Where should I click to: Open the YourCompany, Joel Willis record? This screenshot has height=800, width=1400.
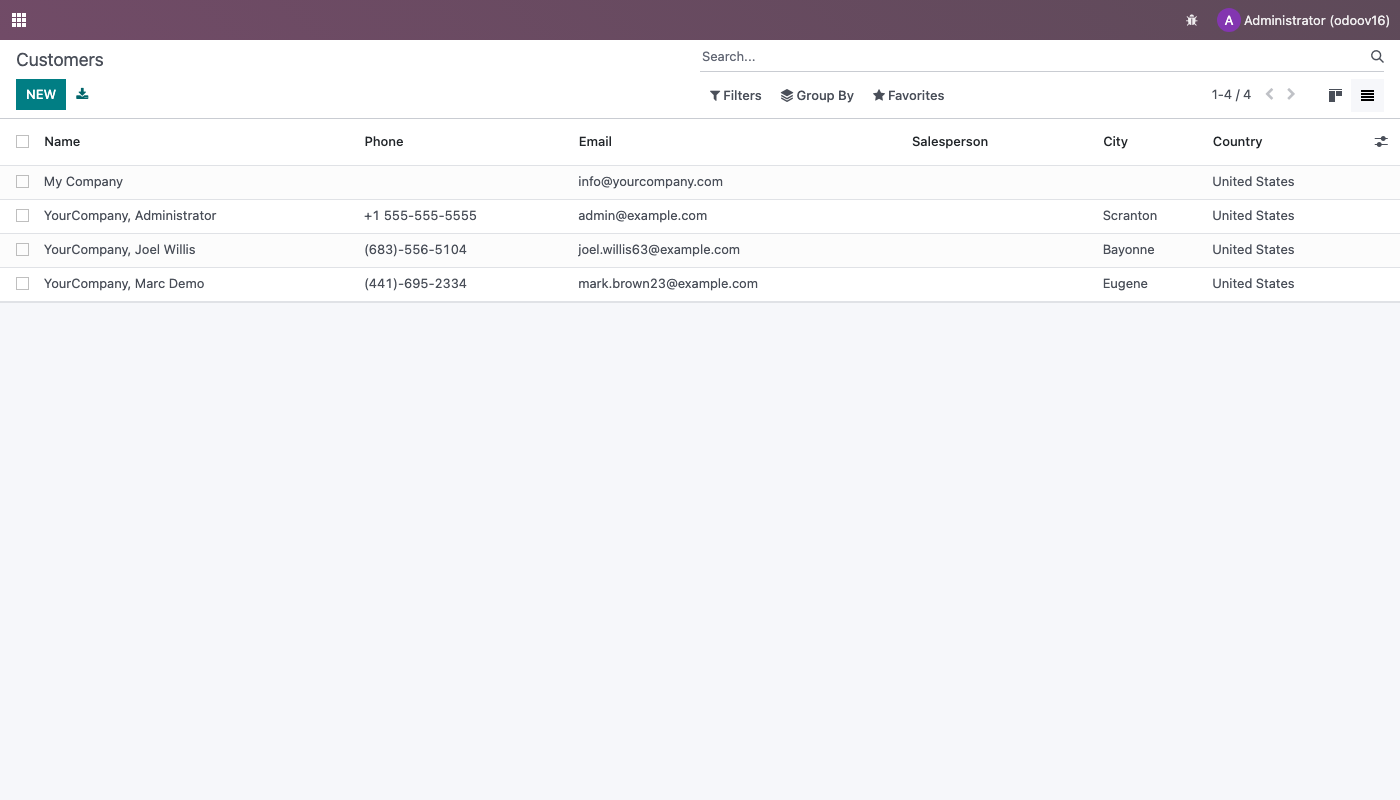click(120, 250)
